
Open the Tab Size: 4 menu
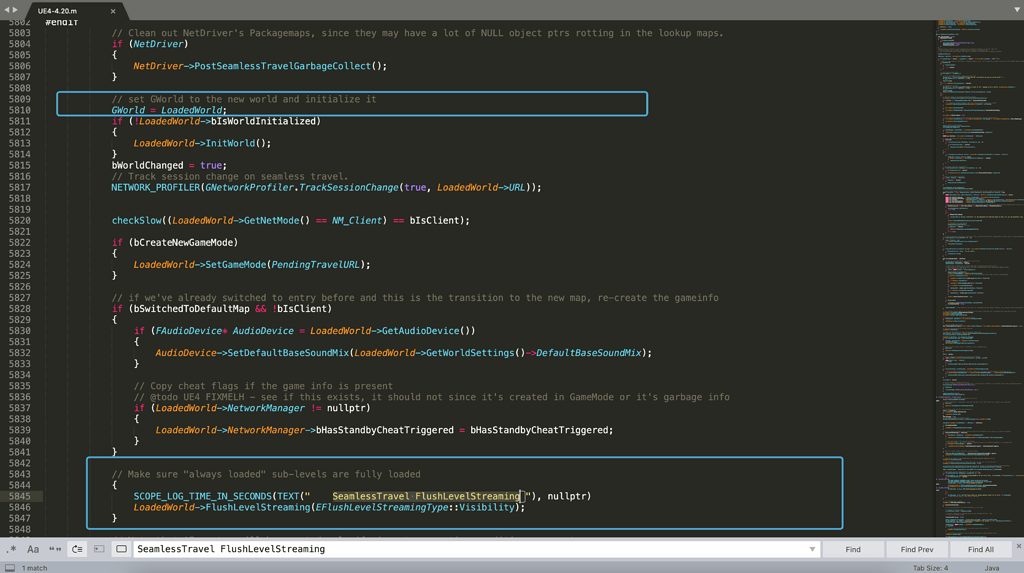pyautogui.click(x=930, y=568)
